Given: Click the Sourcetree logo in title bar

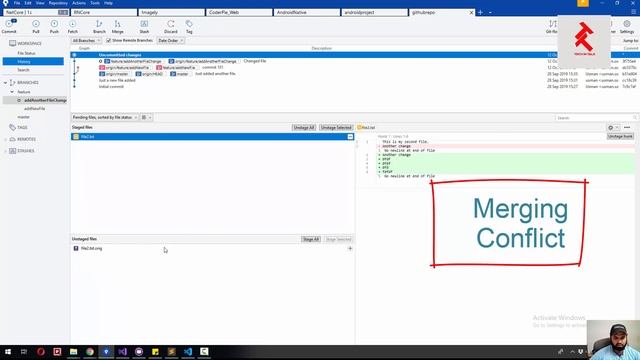Looking at the screenshot, I should pos(5,3).
